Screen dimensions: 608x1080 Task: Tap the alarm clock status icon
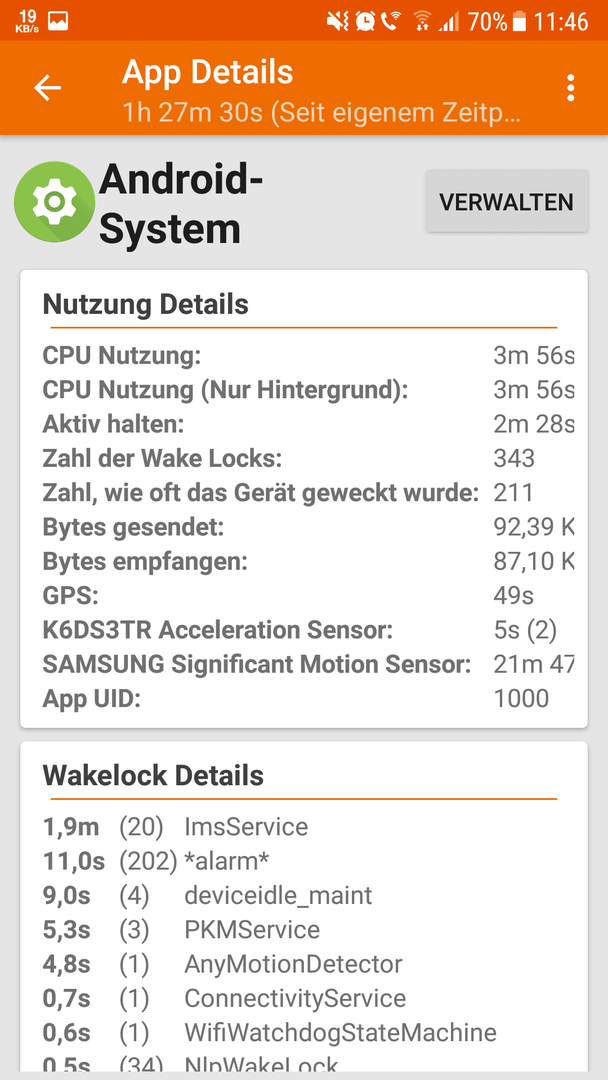[366, 21]
